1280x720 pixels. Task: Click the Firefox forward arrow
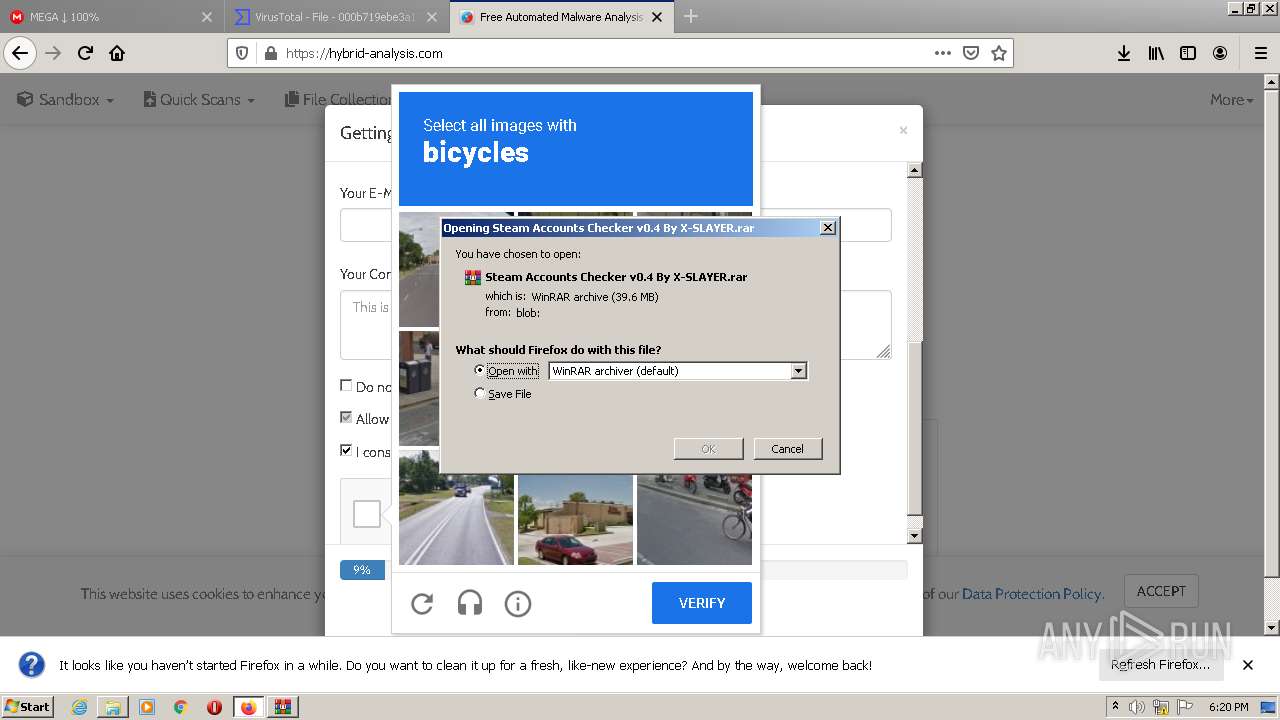(53, 53)
